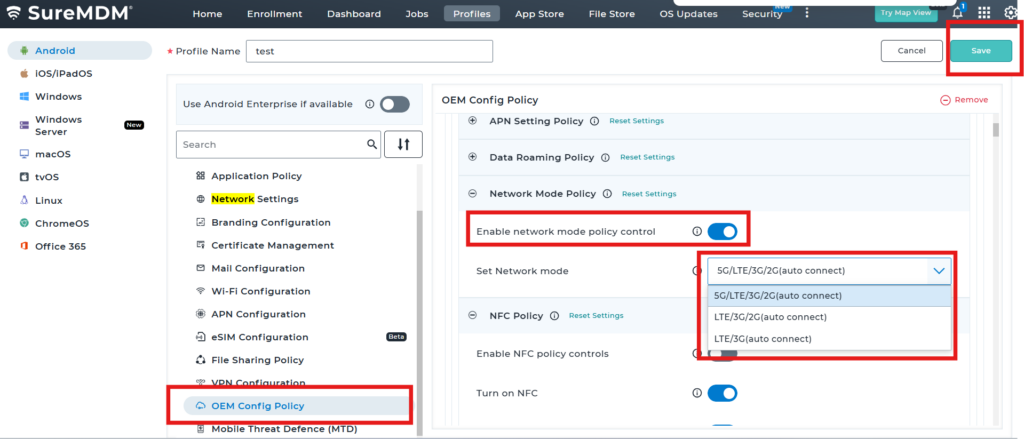Open the Security tab

[x=762, y=14]
